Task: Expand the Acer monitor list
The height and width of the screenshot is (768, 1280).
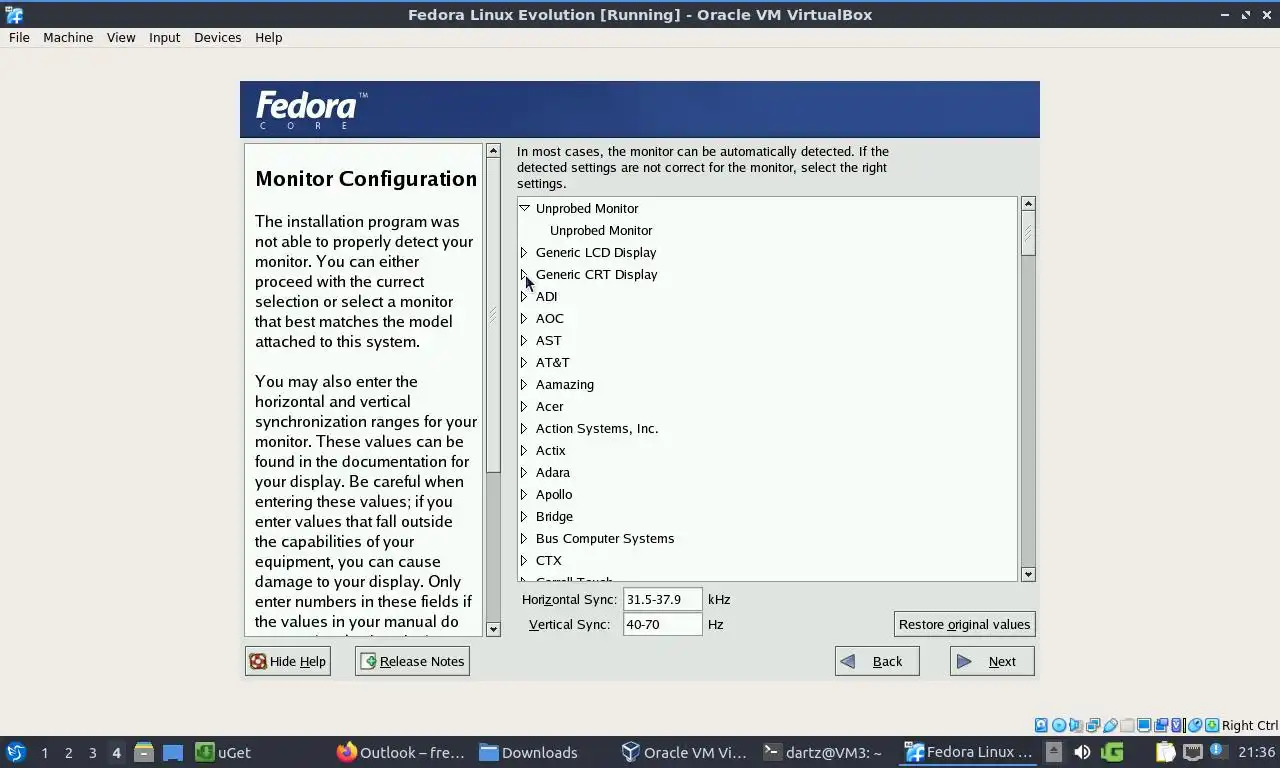Action: click(x=524, y=406)
